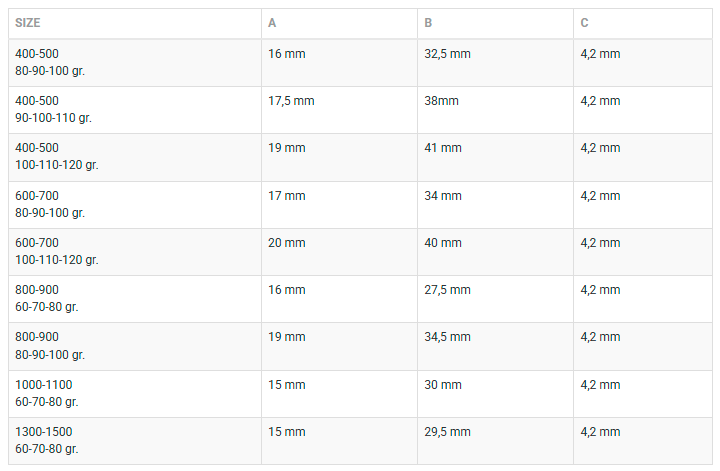Select the 400-500 90-100-110 gr. size cell
Image resolution: width=720 pixels, height=471 pixels.
53,109
